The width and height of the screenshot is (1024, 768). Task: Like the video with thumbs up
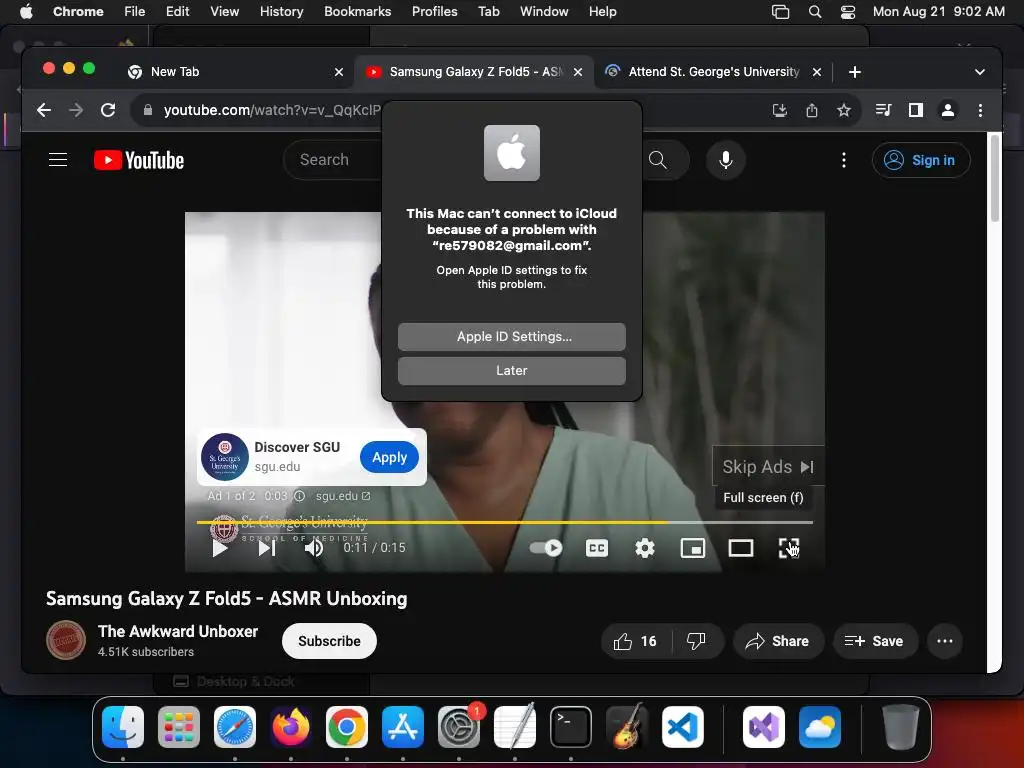click(635, 641)
